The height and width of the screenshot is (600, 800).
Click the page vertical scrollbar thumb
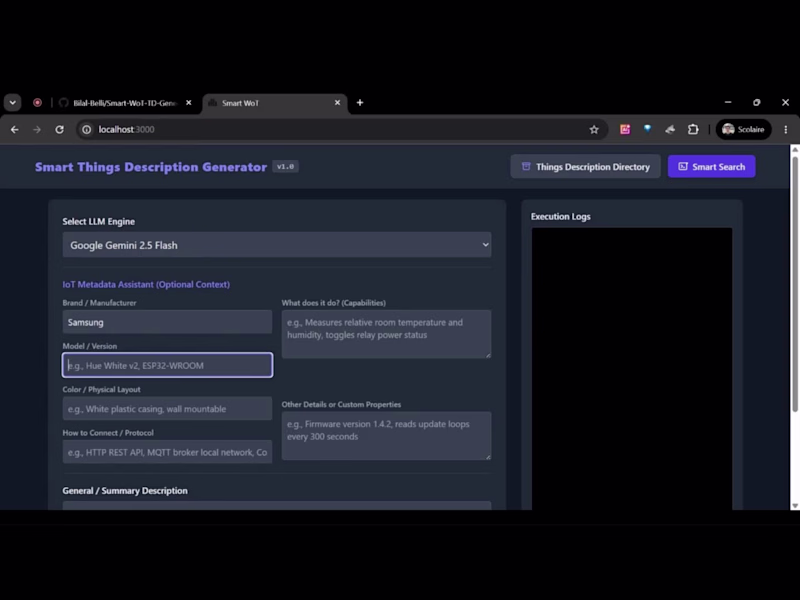click(x=795, y=284)
